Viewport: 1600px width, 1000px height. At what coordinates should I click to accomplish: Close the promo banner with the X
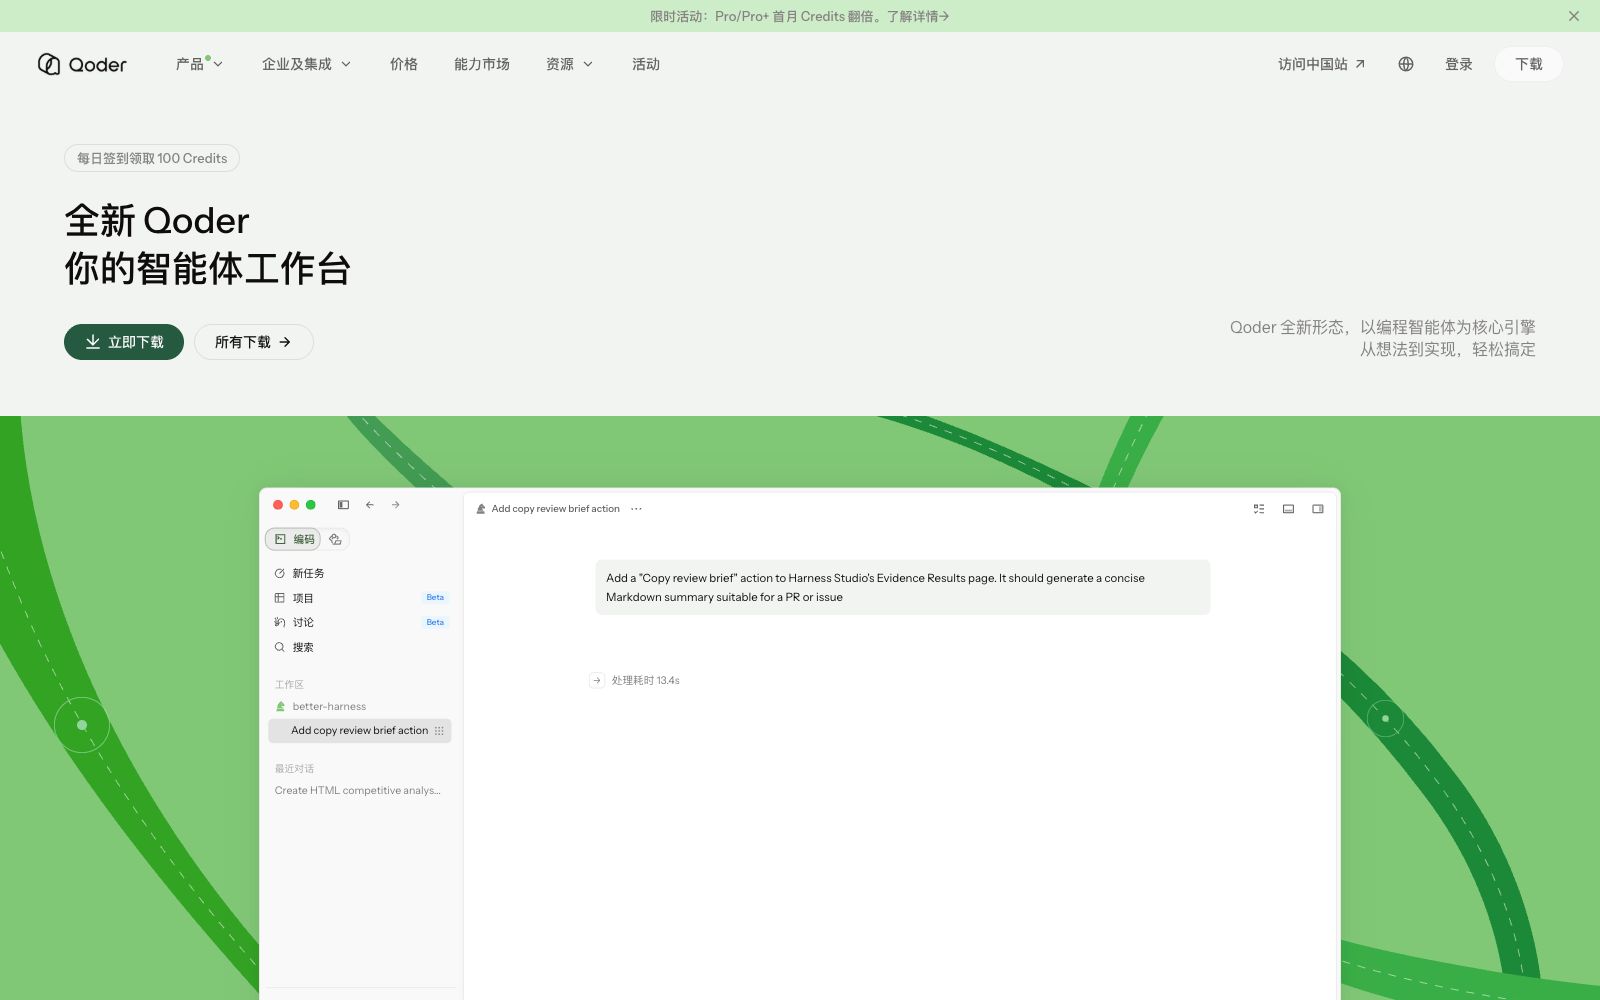1574,16
